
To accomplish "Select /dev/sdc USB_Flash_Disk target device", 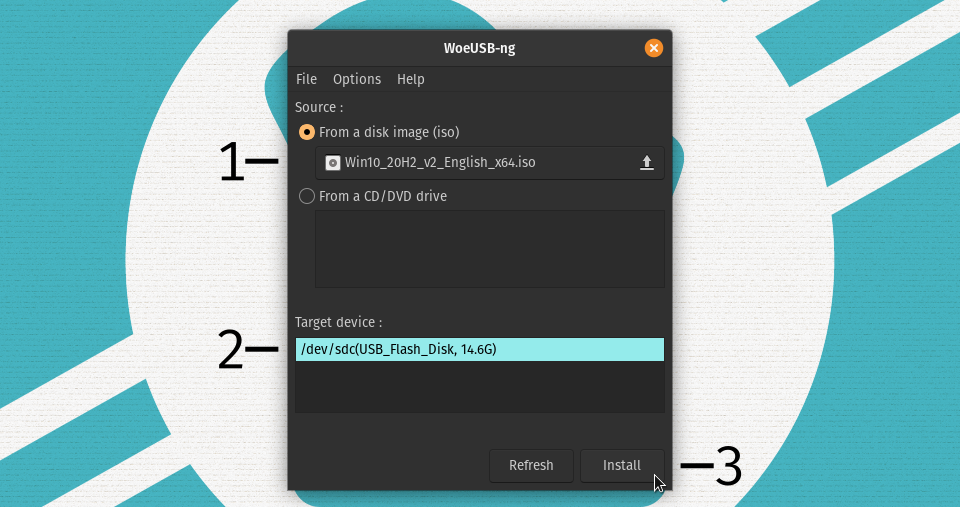I will tap(479, 349).
